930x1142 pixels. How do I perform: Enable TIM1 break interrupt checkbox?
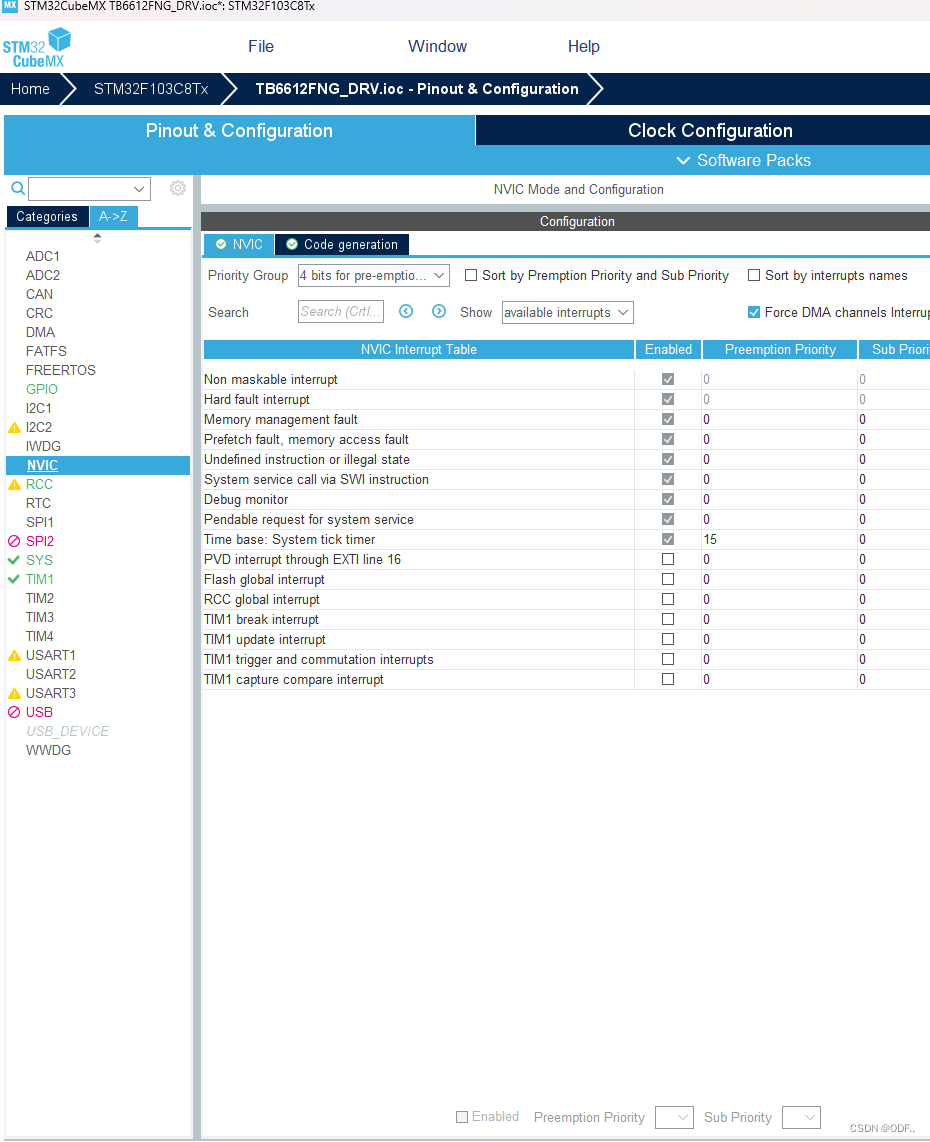(668, 619)
